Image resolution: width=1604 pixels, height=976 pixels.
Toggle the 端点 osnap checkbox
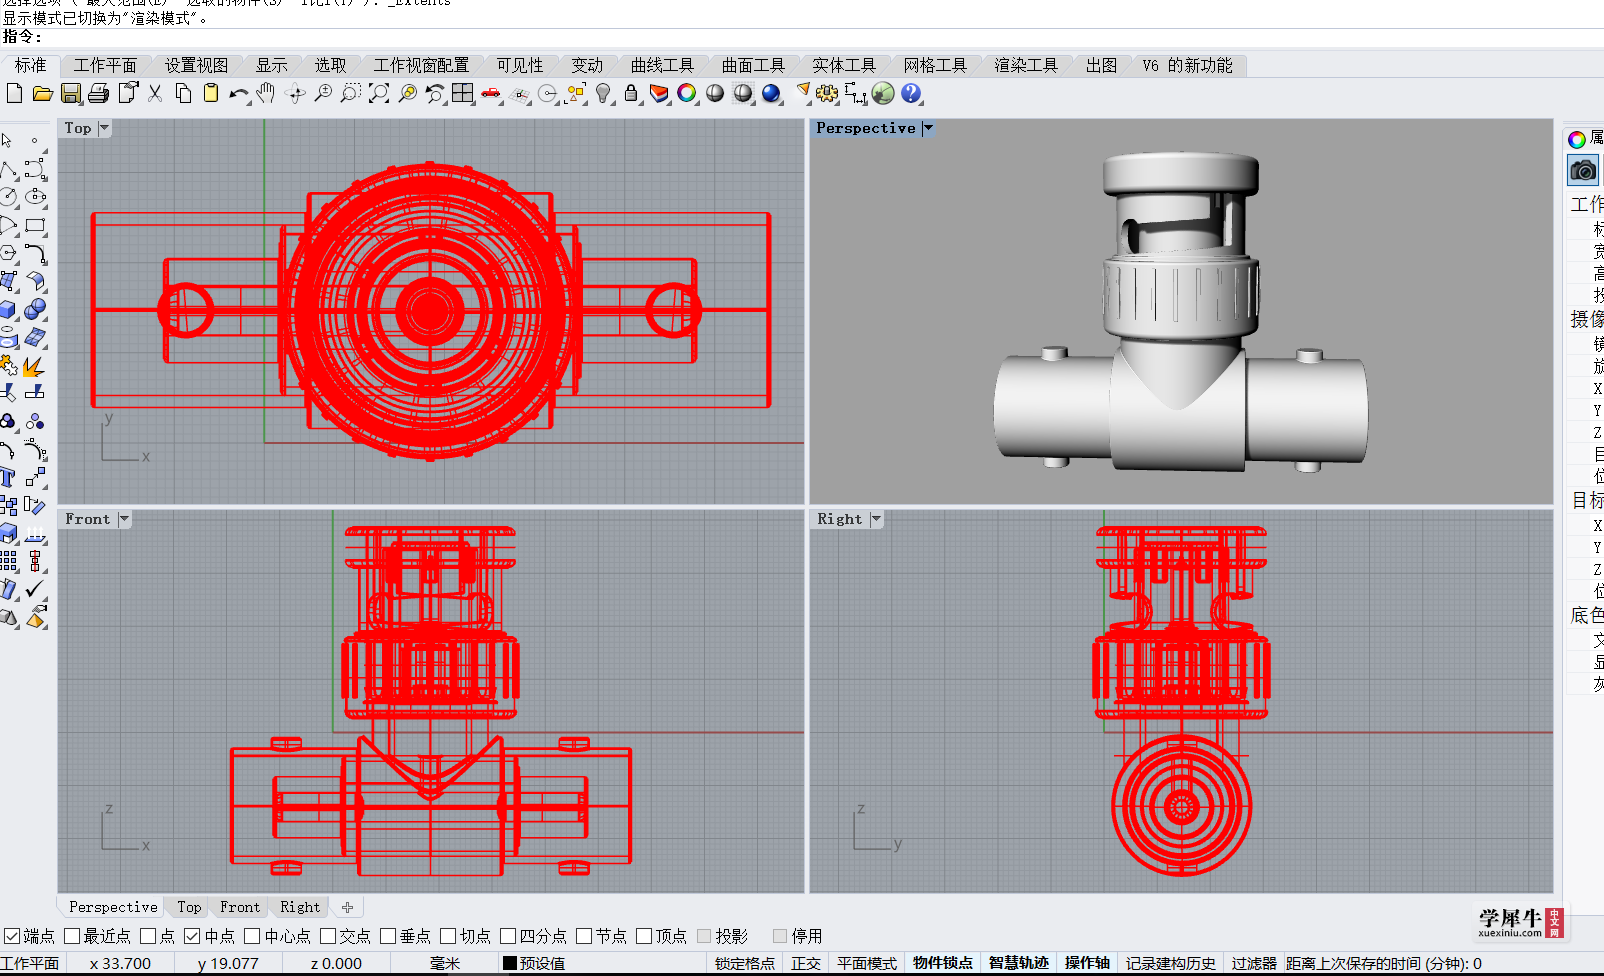(x=12, y=936)
